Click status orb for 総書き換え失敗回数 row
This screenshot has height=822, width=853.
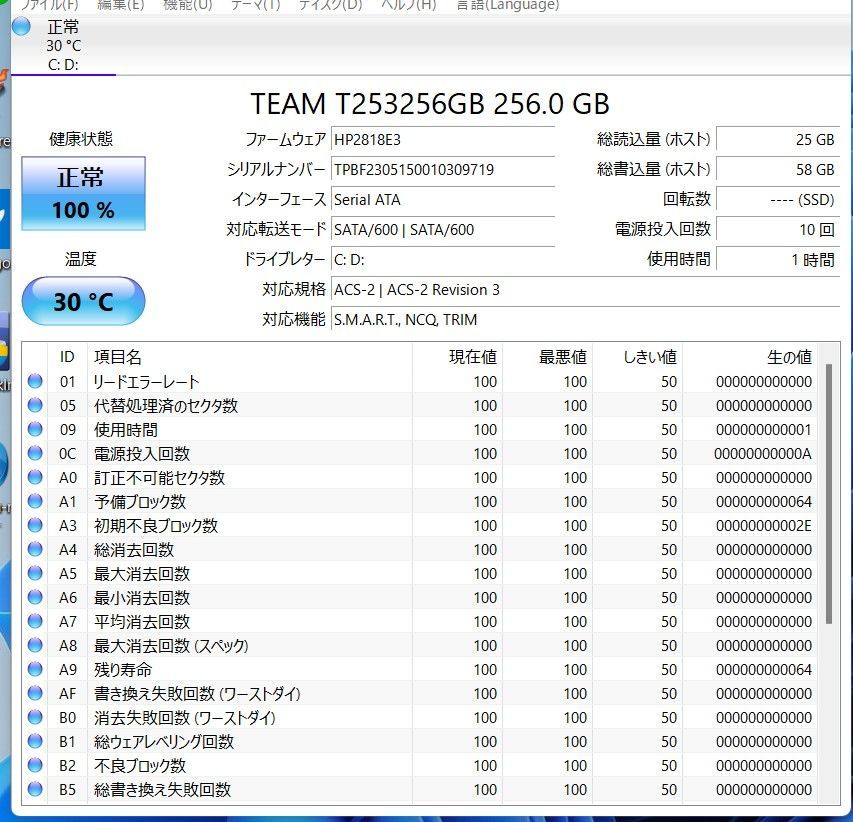35,789
